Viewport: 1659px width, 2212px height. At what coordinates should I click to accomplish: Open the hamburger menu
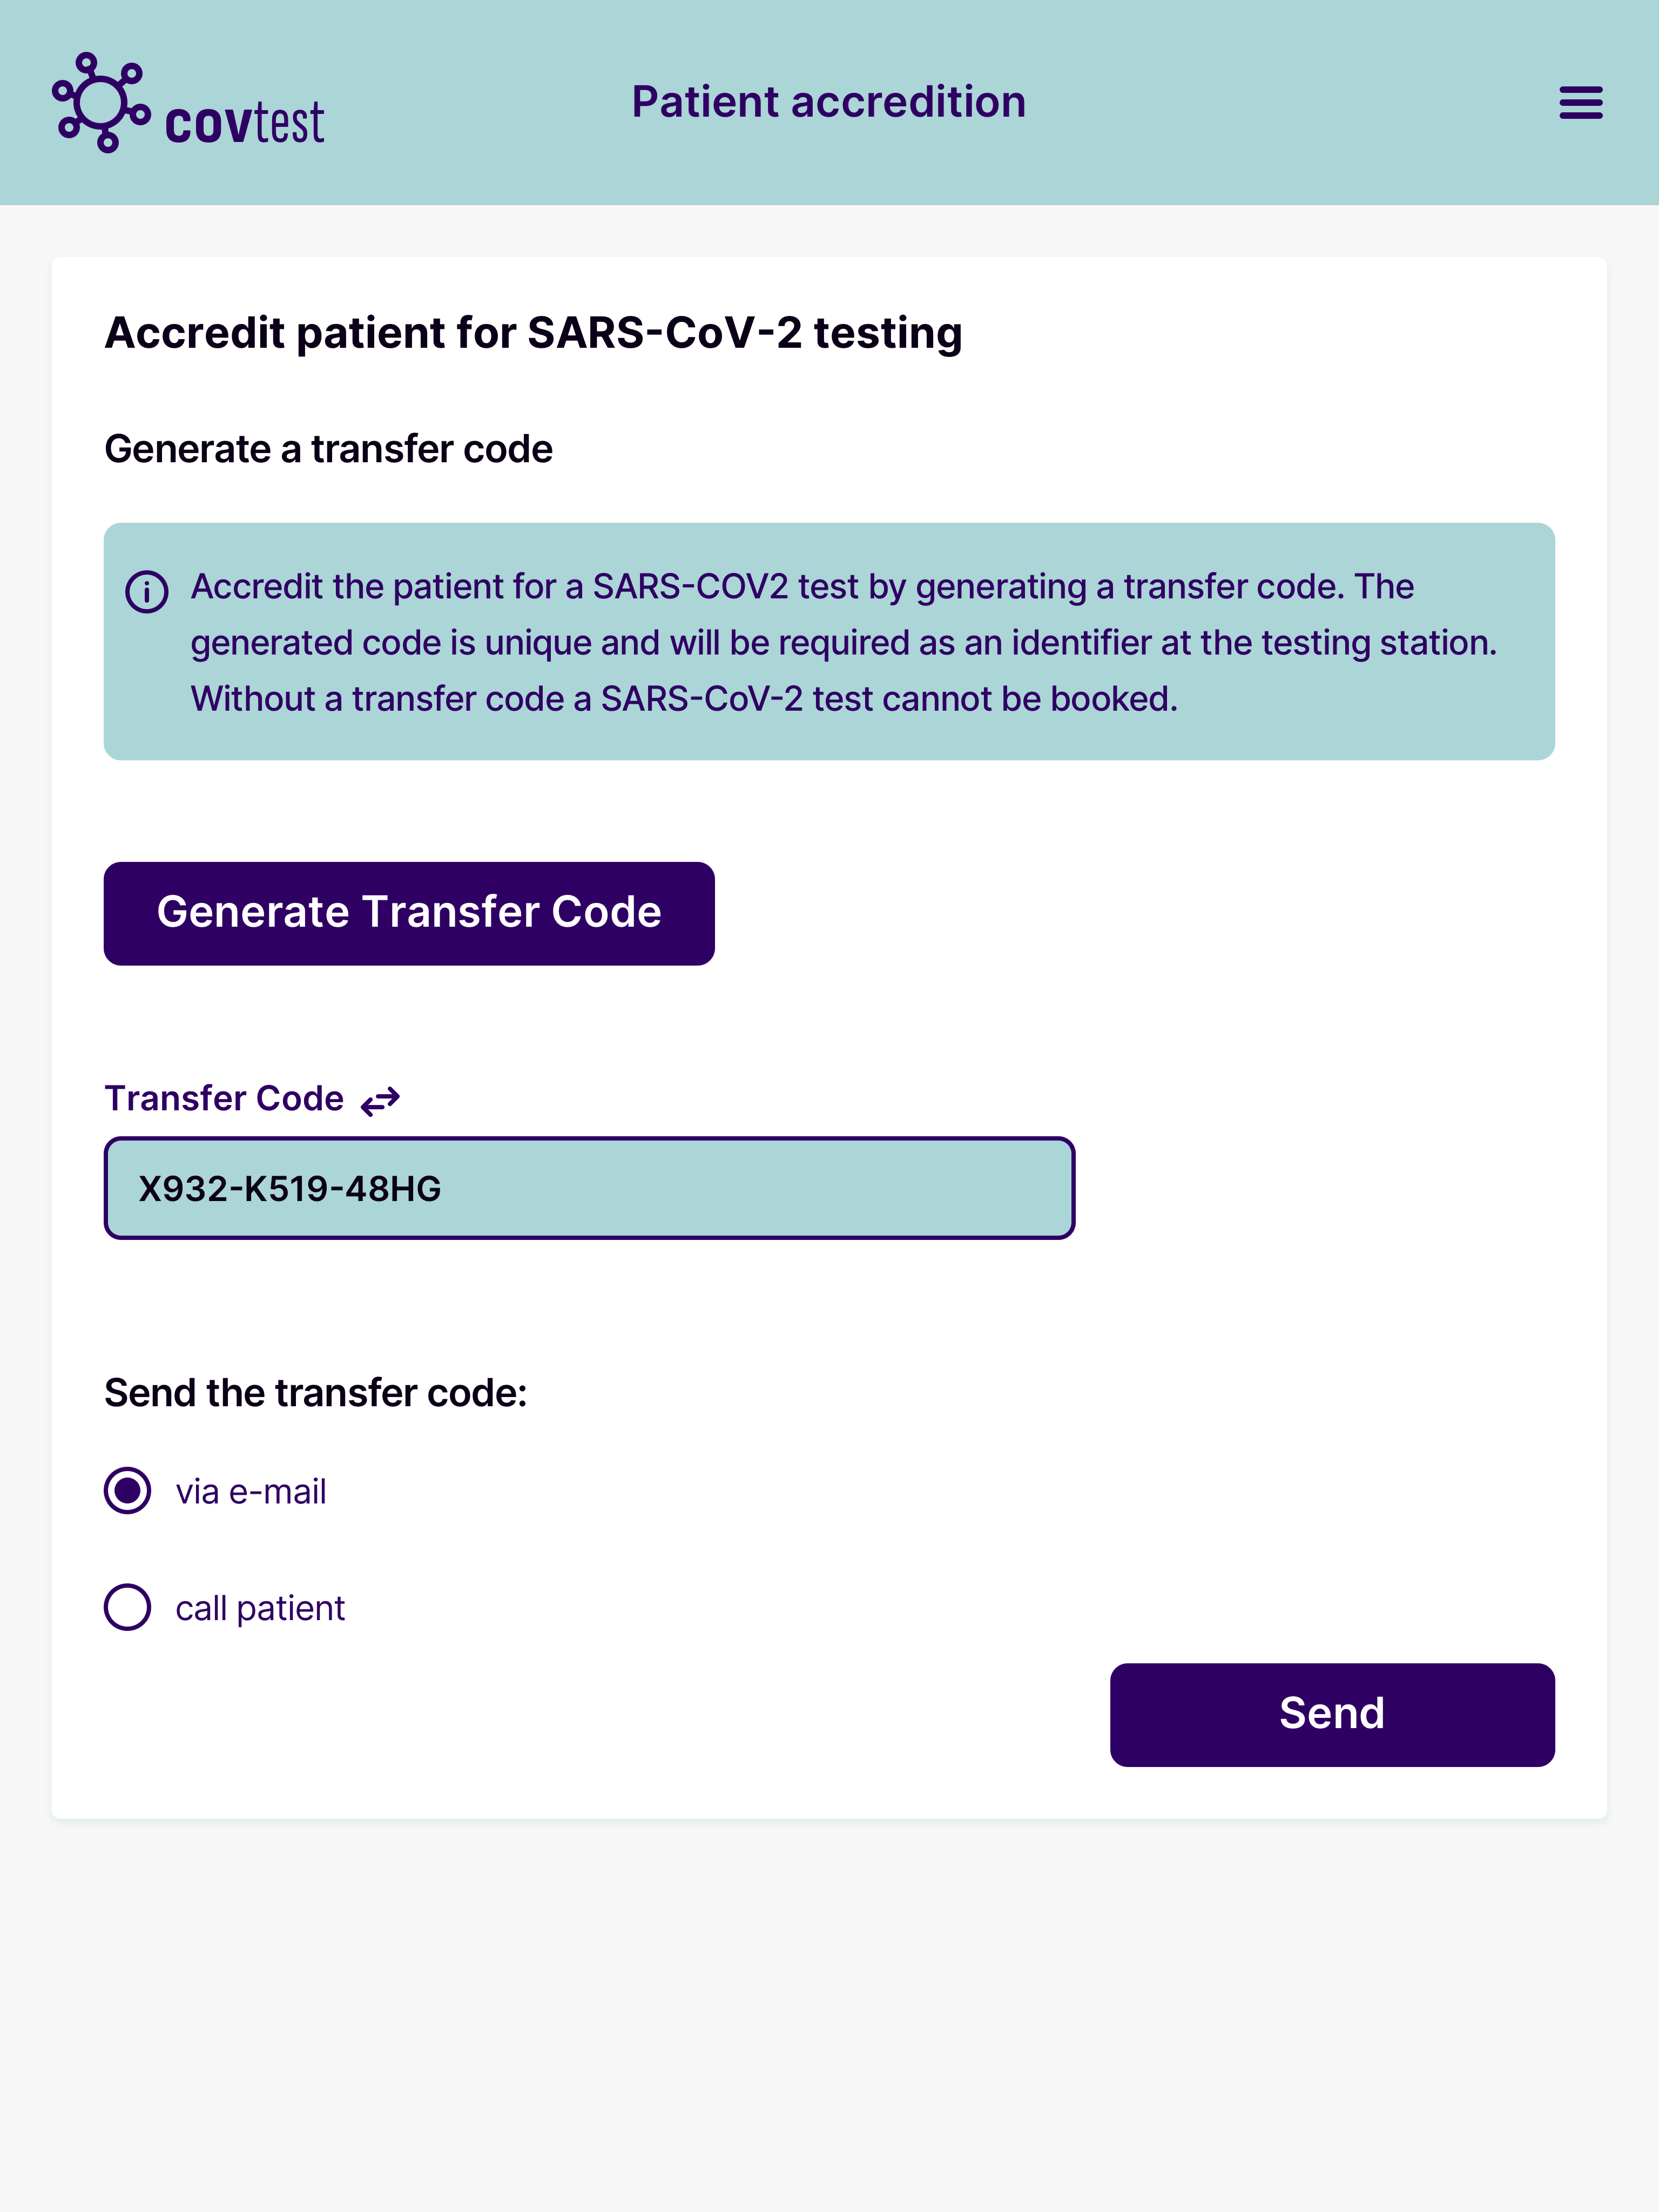pos(1580,103)
